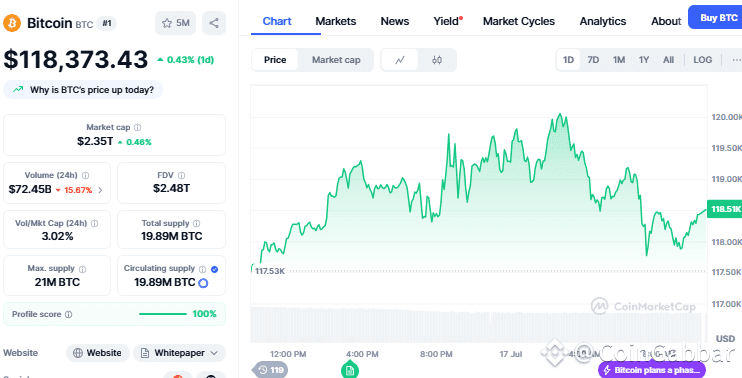This screenshot has height=378, width=742.
Task: Switch chart to Market cap
Action: [336, 60]
